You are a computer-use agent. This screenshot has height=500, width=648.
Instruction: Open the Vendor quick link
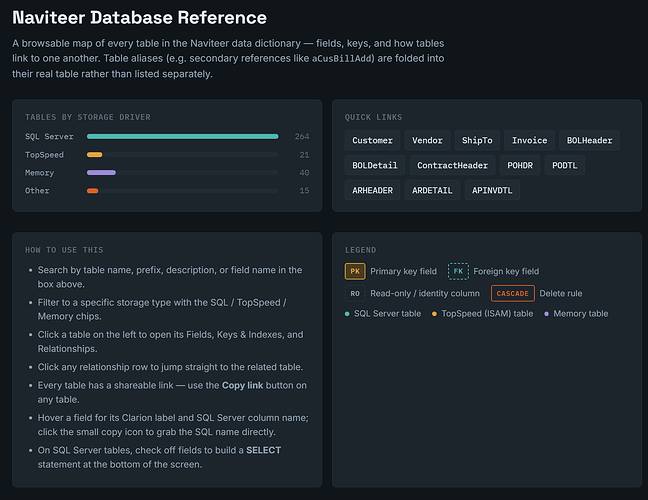427,140
